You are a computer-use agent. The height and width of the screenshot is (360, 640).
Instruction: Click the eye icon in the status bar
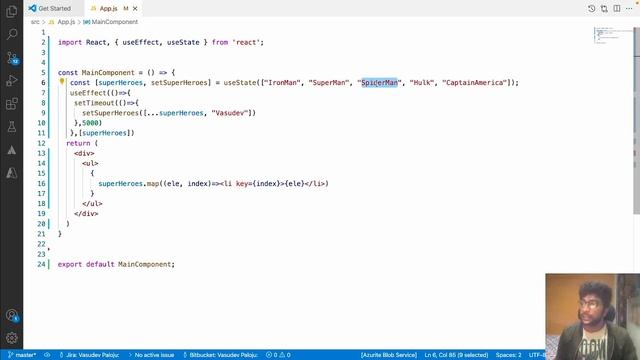point(47,355)
